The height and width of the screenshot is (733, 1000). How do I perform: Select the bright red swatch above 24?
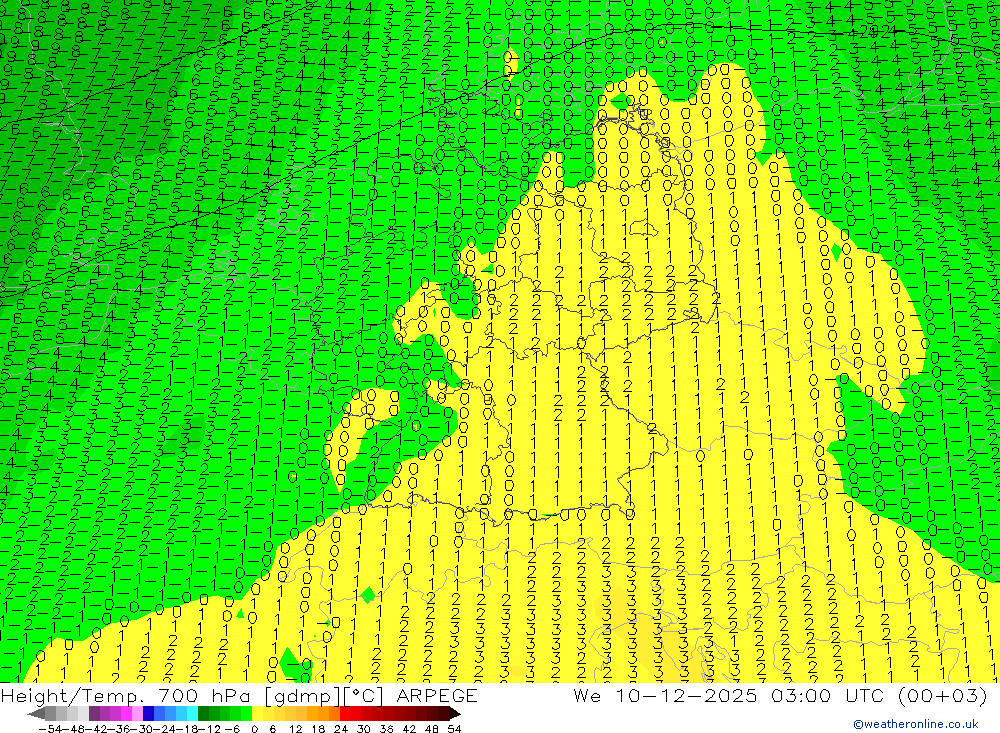coord(345,713)
